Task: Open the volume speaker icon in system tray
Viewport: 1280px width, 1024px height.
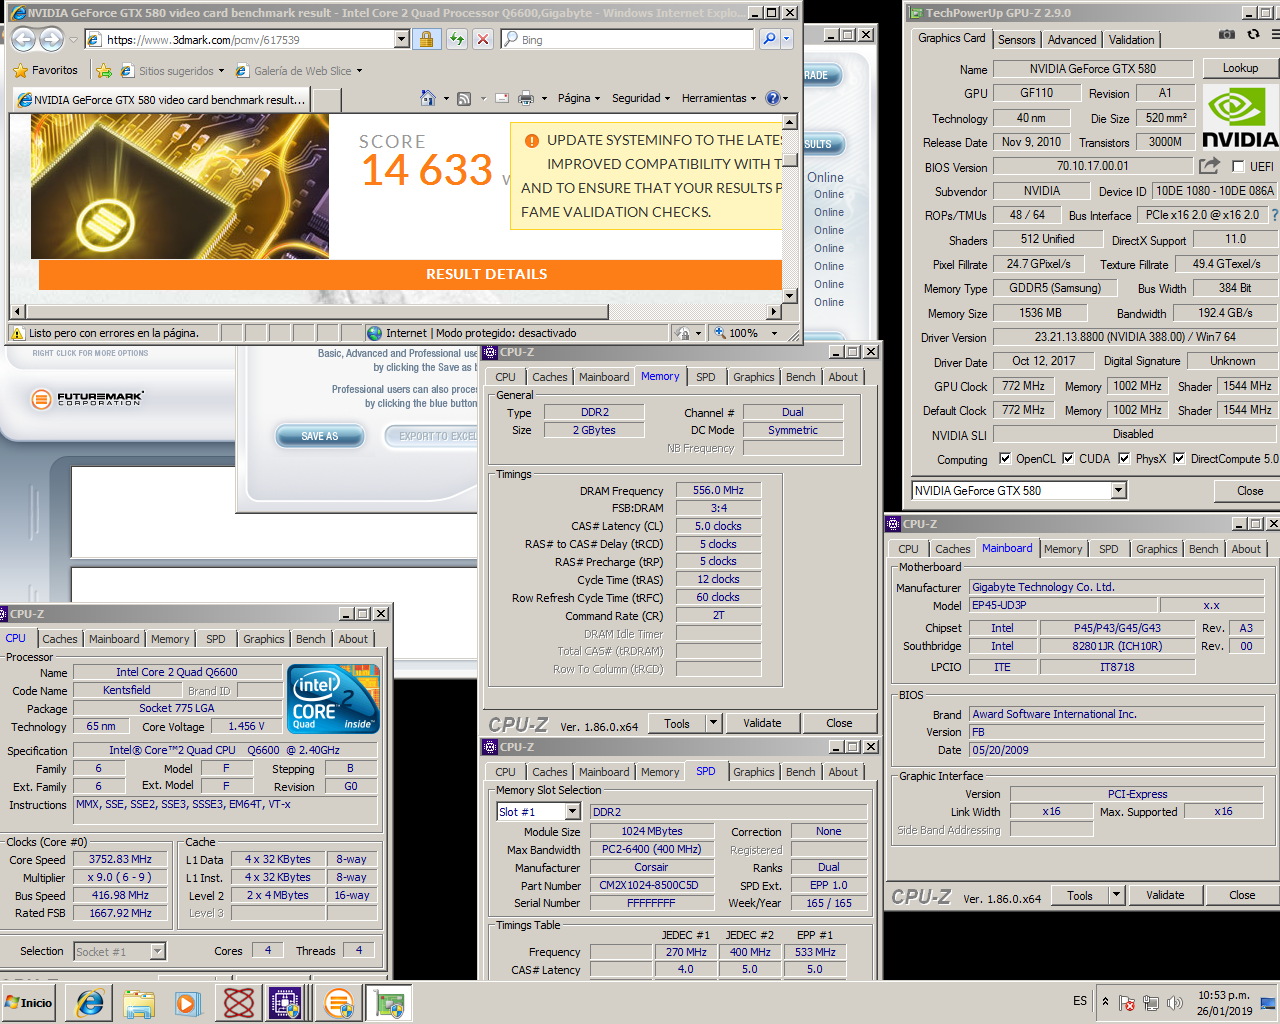Action: point(1175,1002)
